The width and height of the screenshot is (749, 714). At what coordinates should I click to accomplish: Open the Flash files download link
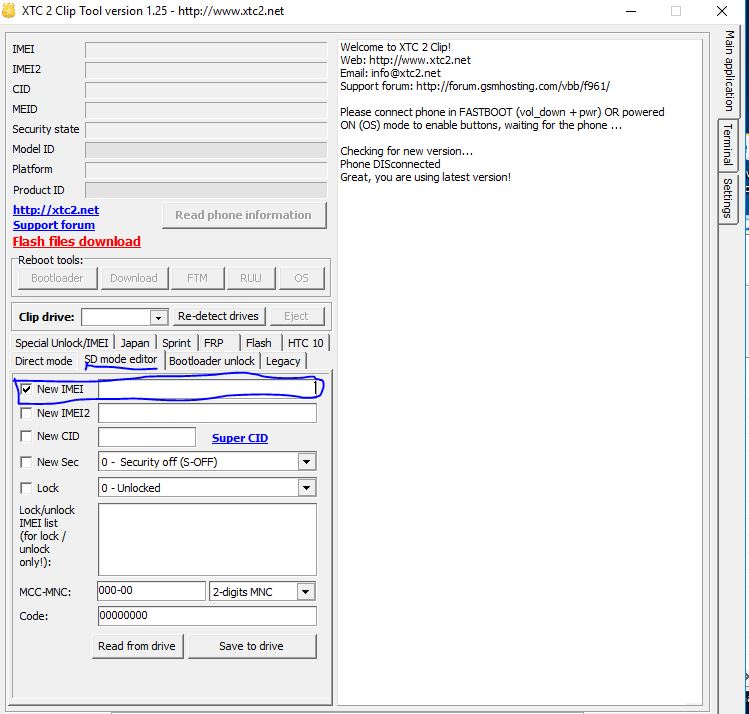(x=76, y=242)
